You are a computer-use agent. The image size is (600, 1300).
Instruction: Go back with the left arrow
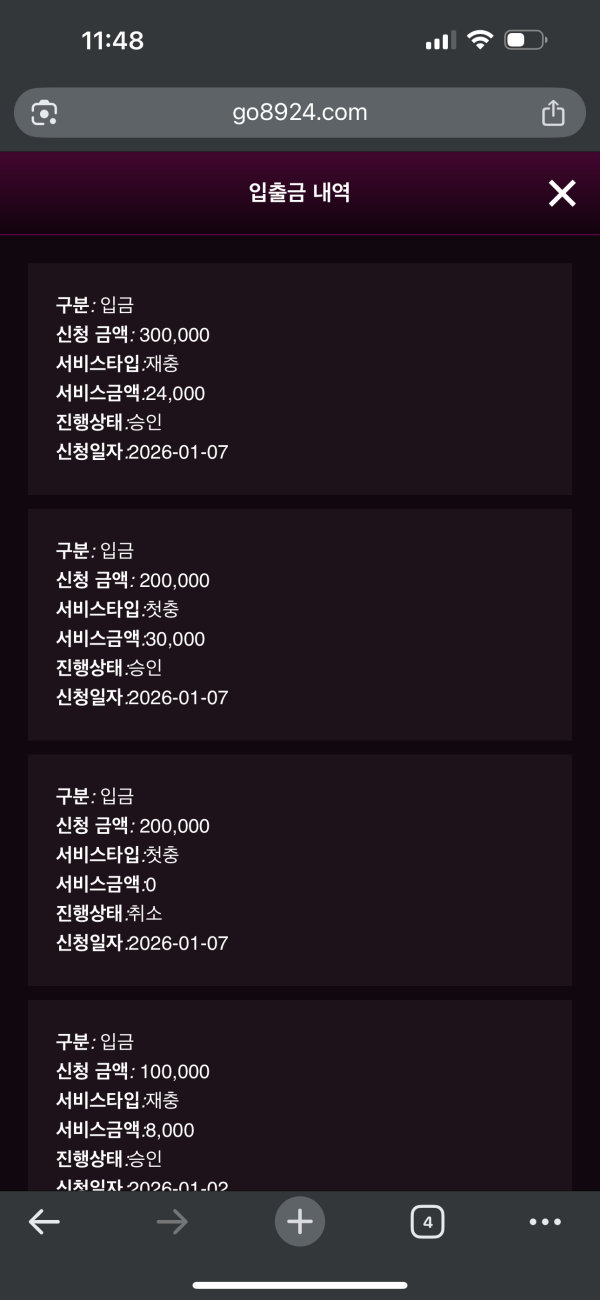coord(44,1222)
